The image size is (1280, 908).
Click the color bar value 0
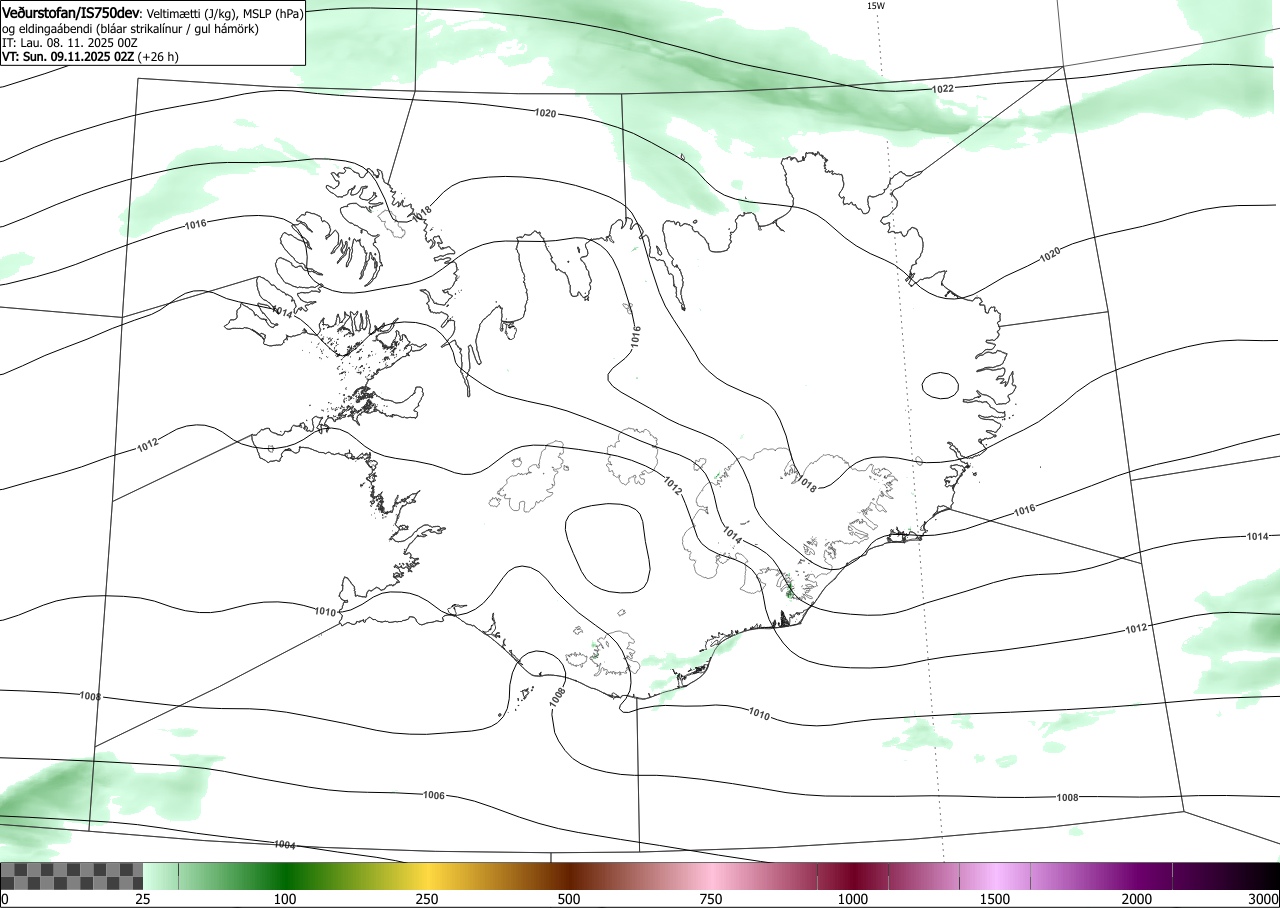[x=5, y=899]
